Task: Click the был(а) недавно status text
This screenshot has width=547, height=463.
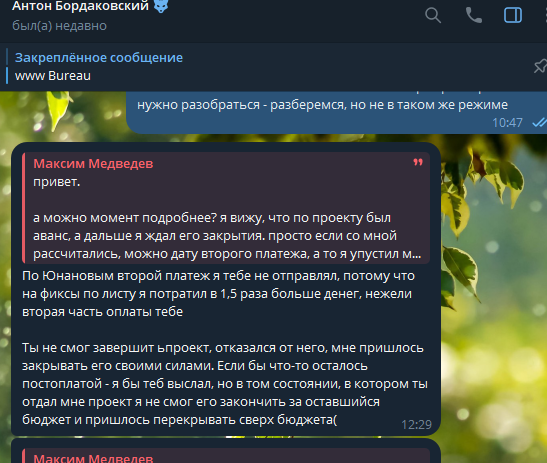Action: point(59,26)
